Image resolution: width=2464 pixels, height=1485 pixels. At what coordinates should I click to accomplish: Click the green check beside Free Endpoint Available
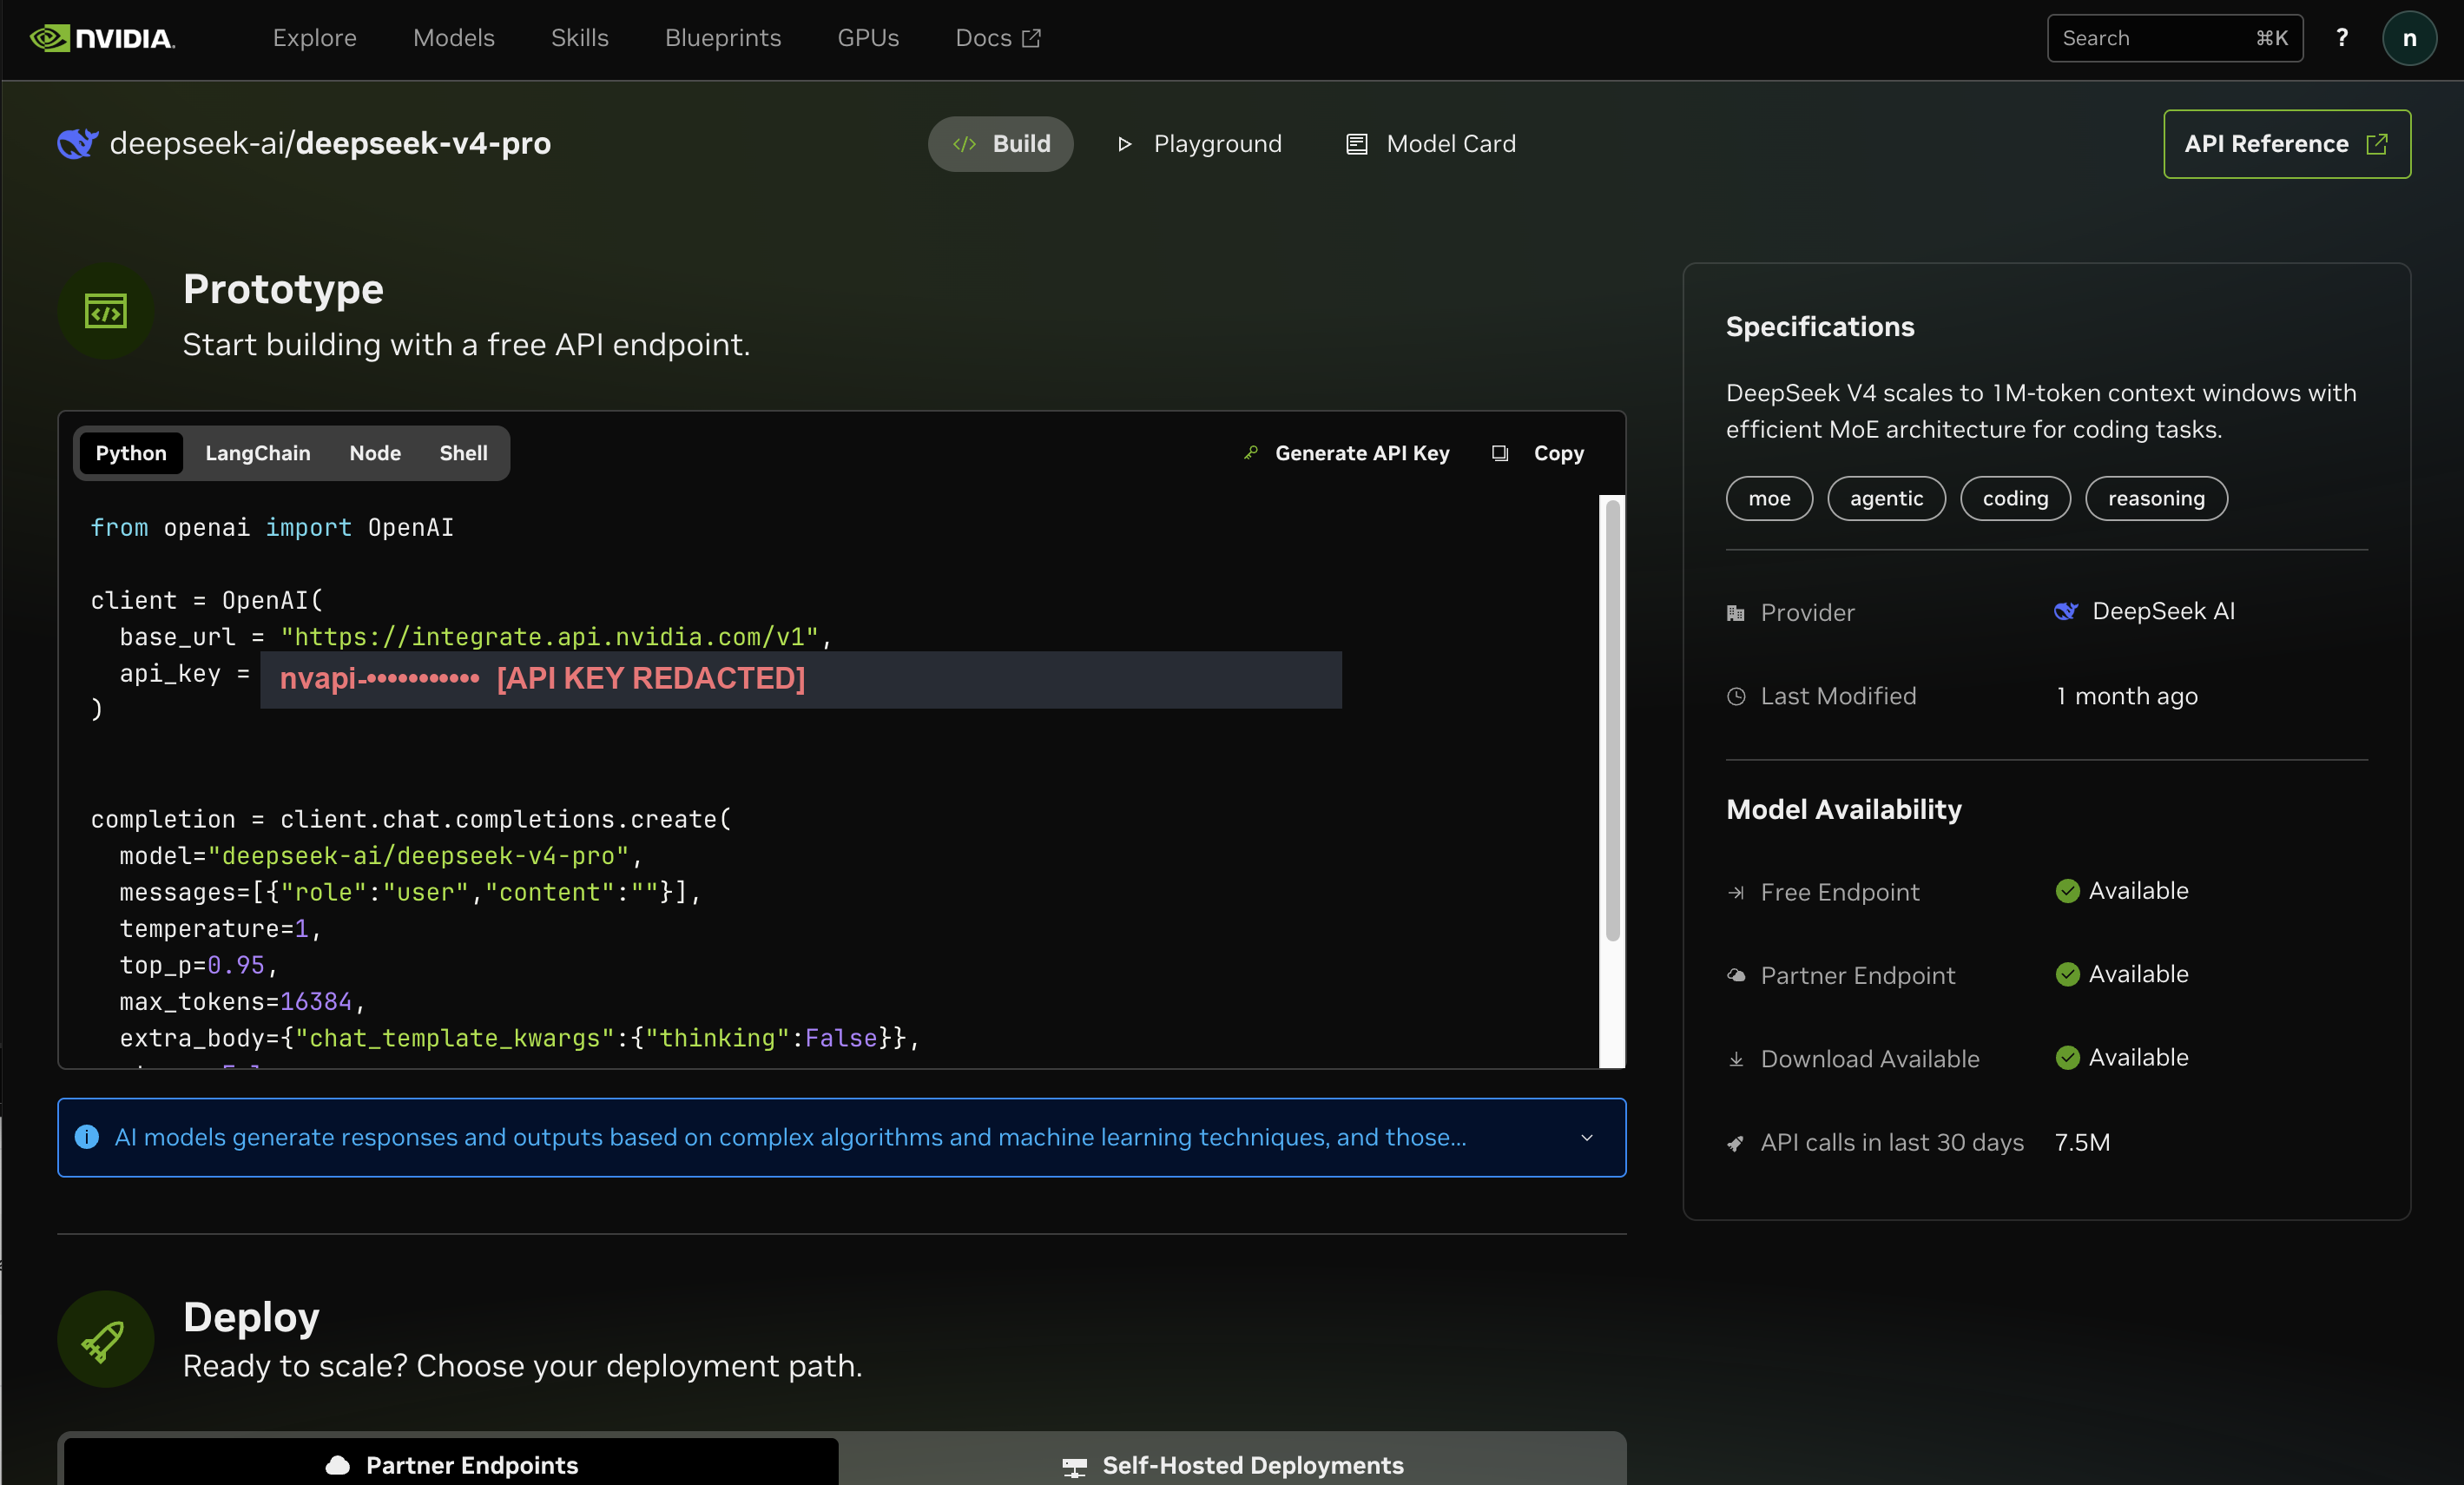[x=2067, y=891]
